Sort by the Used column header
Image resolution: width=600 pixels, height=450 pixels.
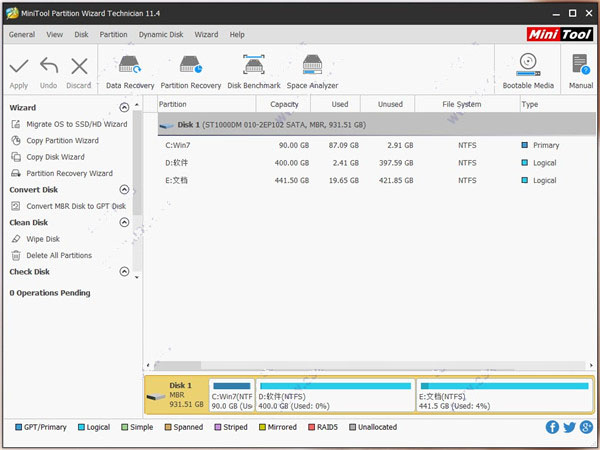pyautogui.click(x=336, y=104)
